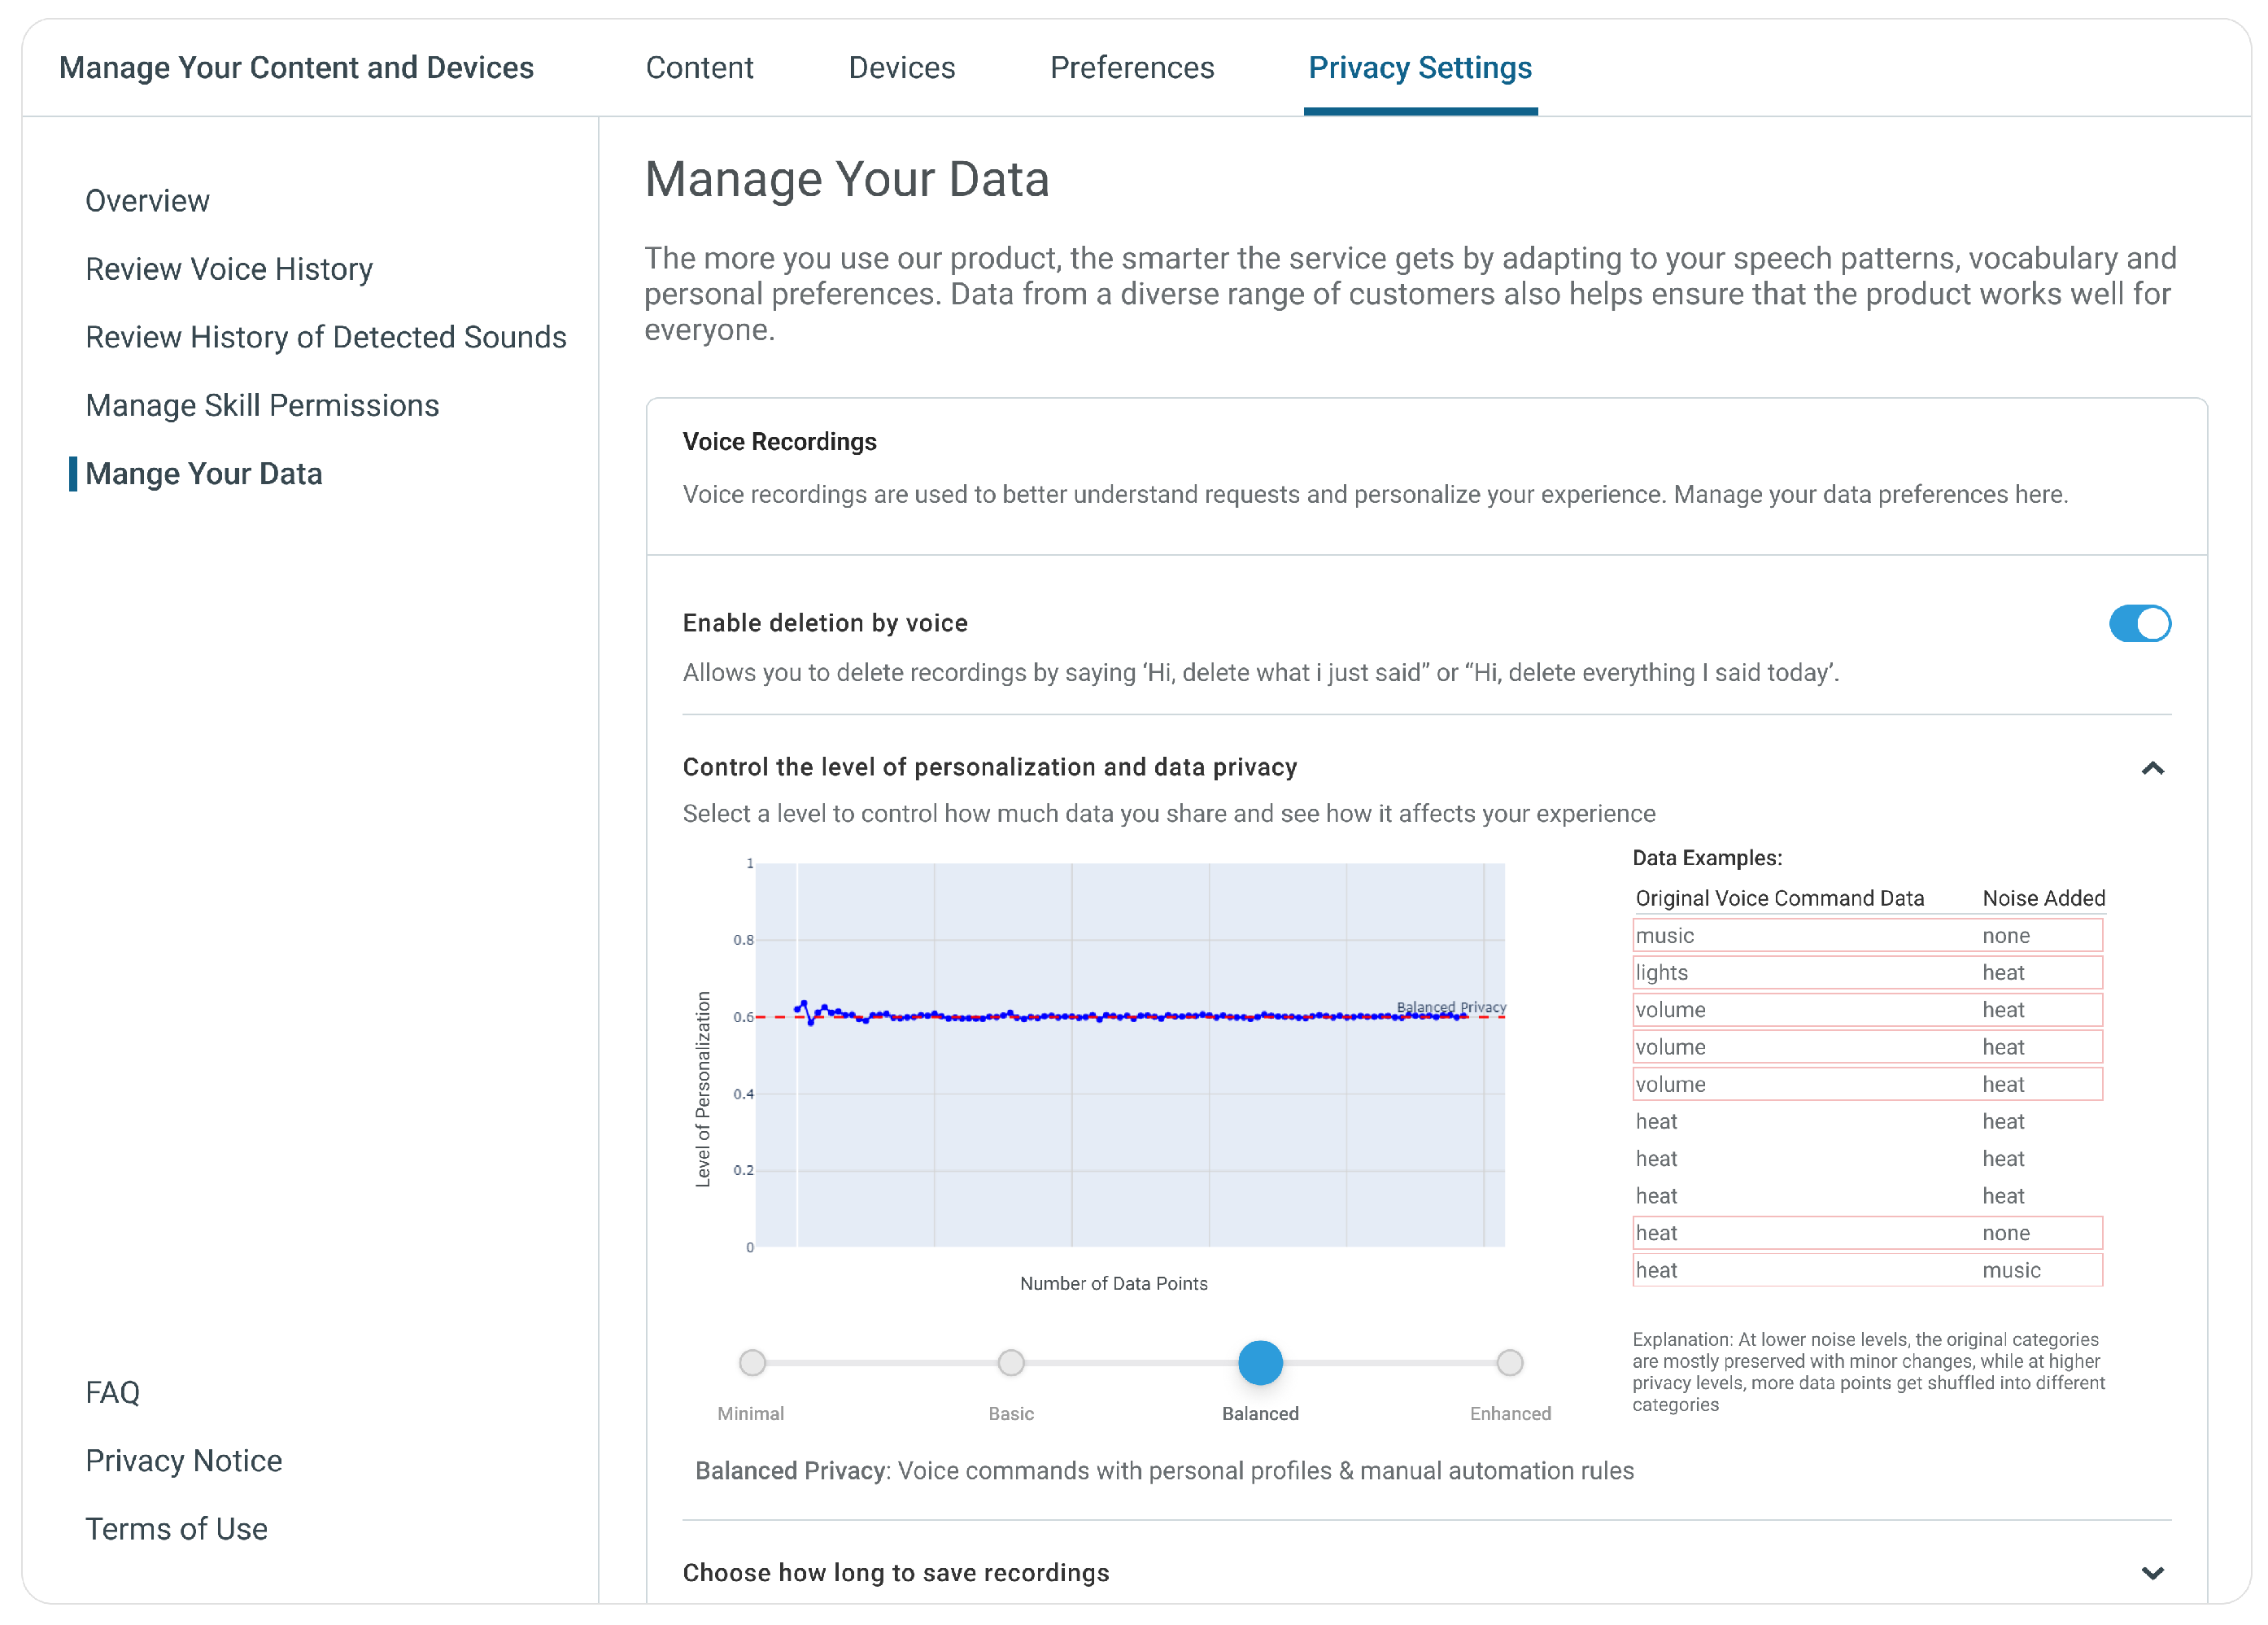This screenshot has width=2268, height=1625.
Task: Select the Enhanced privacy level
Action: click(1509, 1362)
